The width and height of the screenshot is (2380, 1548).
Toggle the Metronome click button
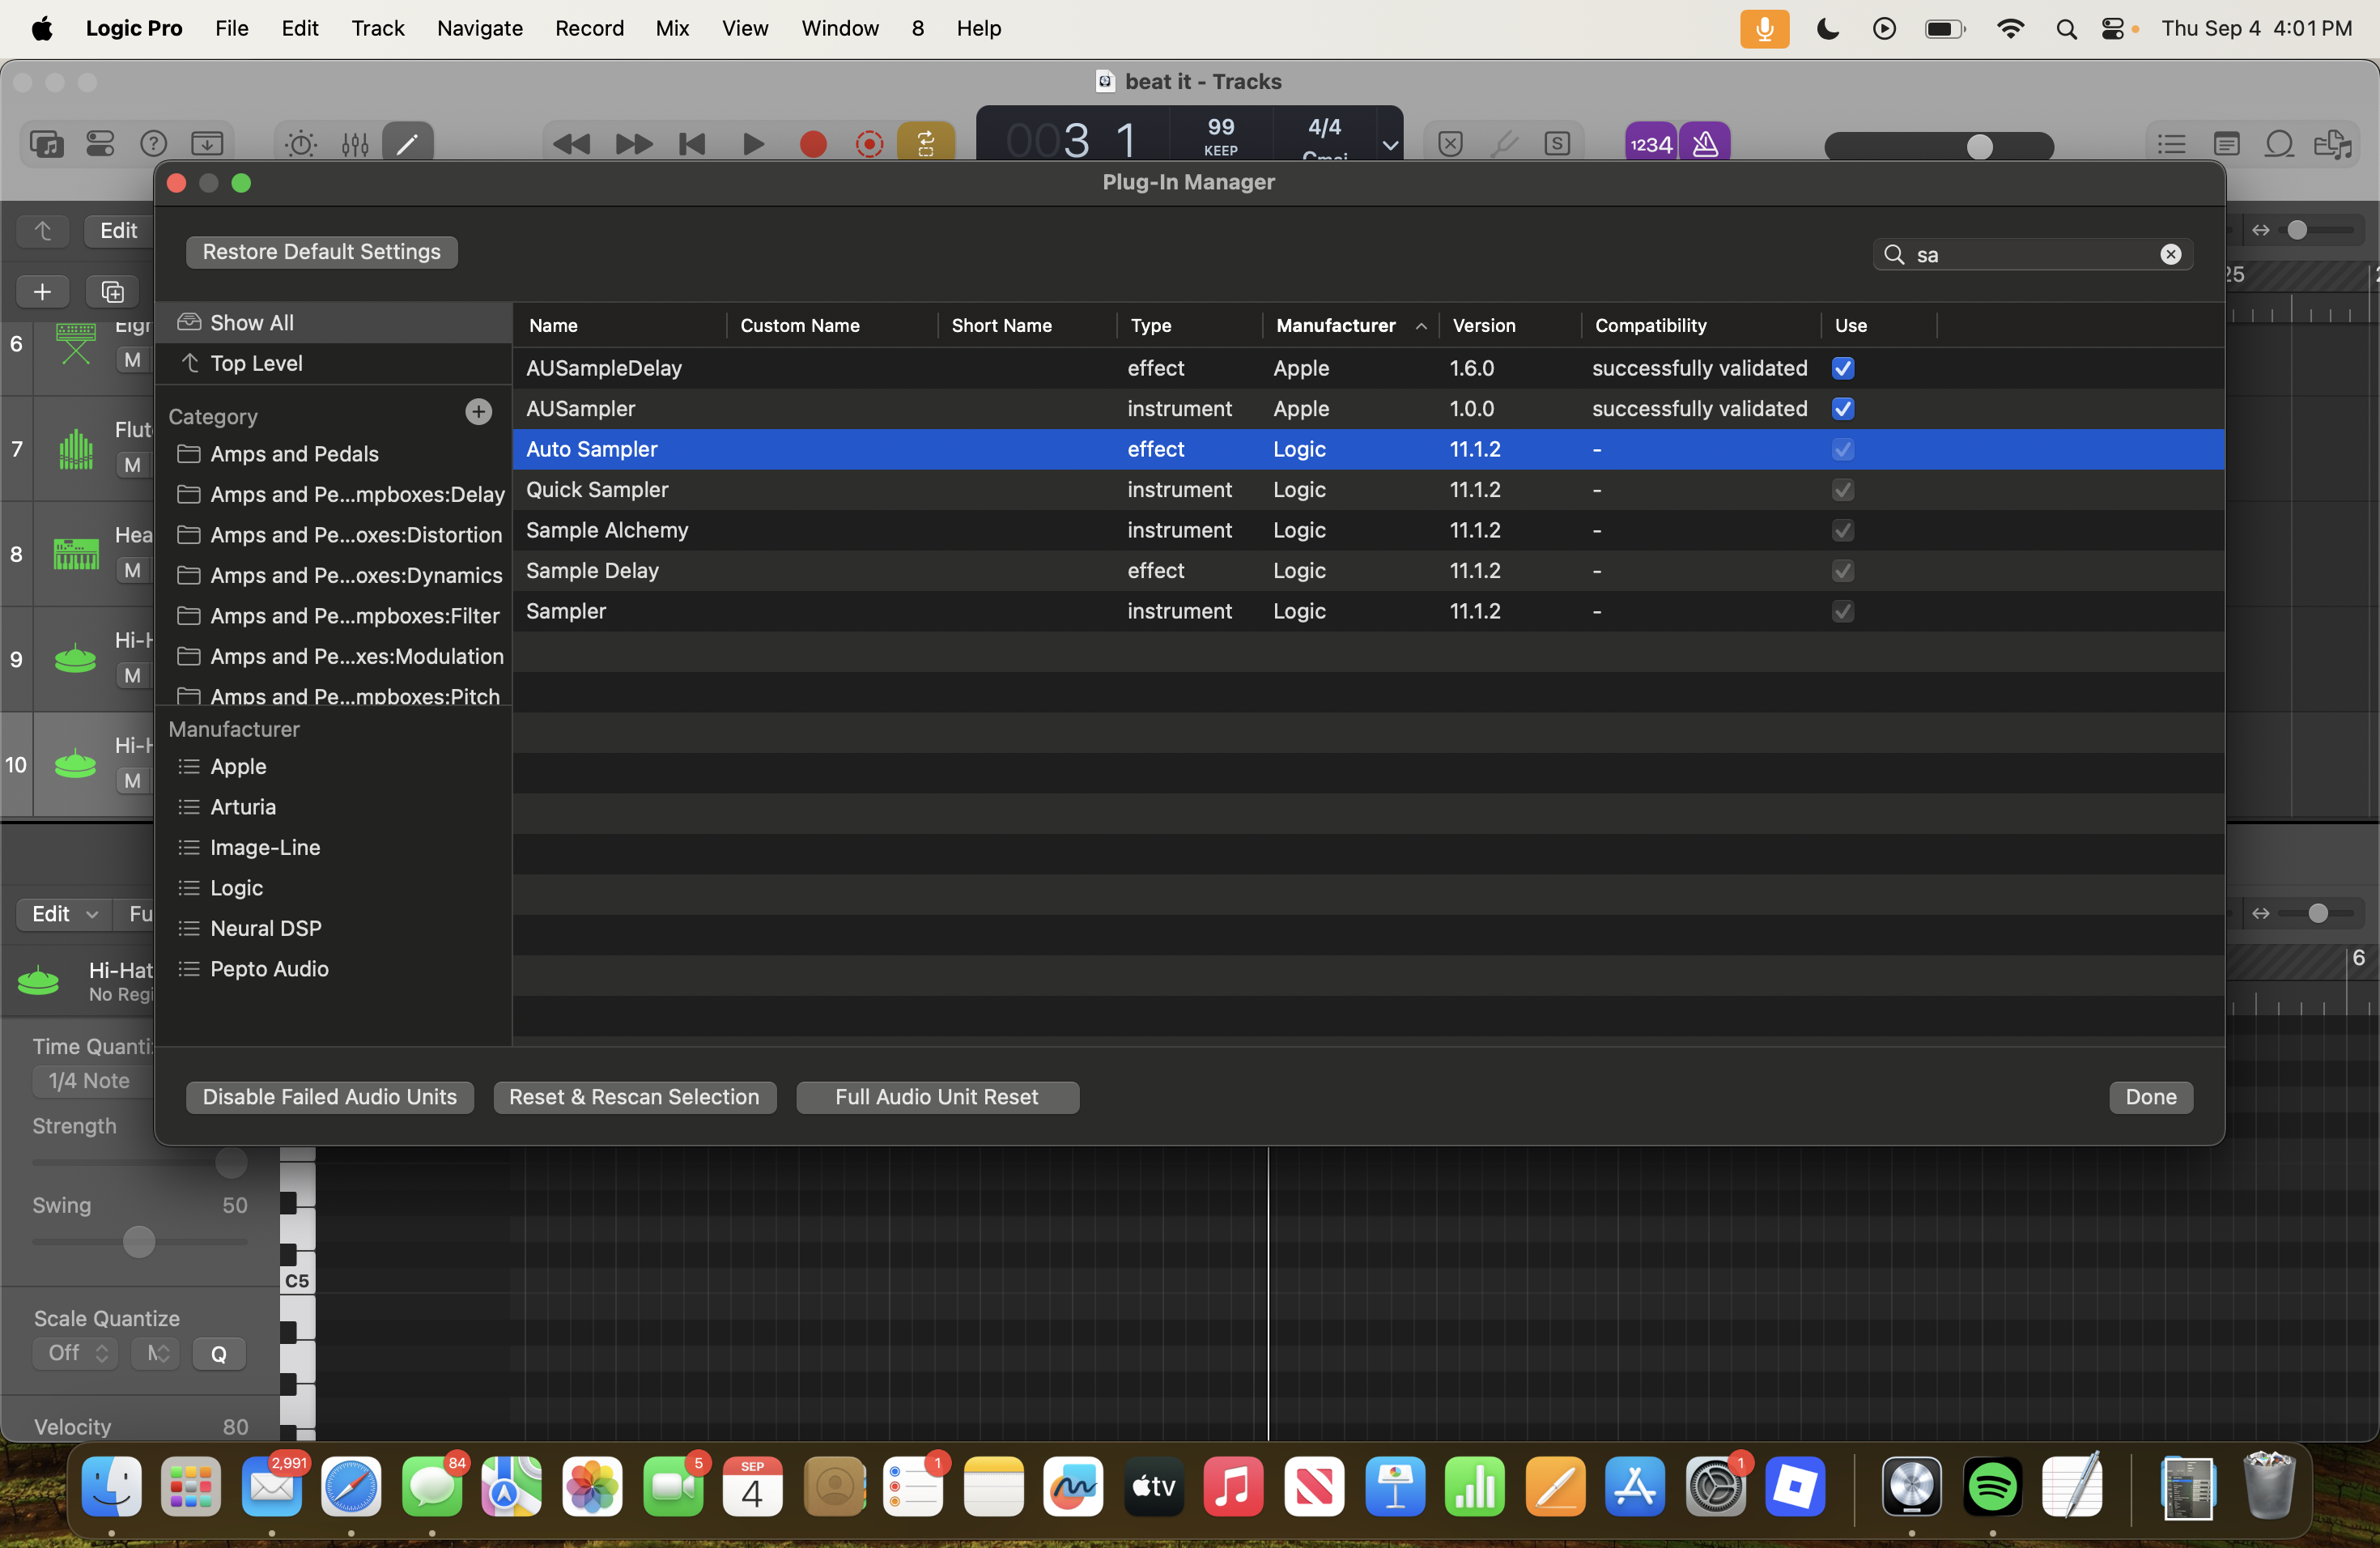click(1705, 144)
